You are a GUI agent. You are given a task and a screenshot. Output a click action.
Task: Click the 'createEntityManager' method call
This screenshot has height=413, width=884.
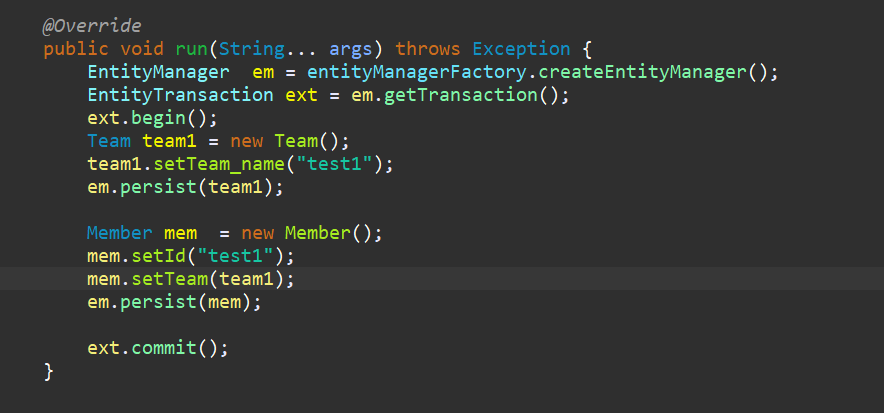pos(642,72)
